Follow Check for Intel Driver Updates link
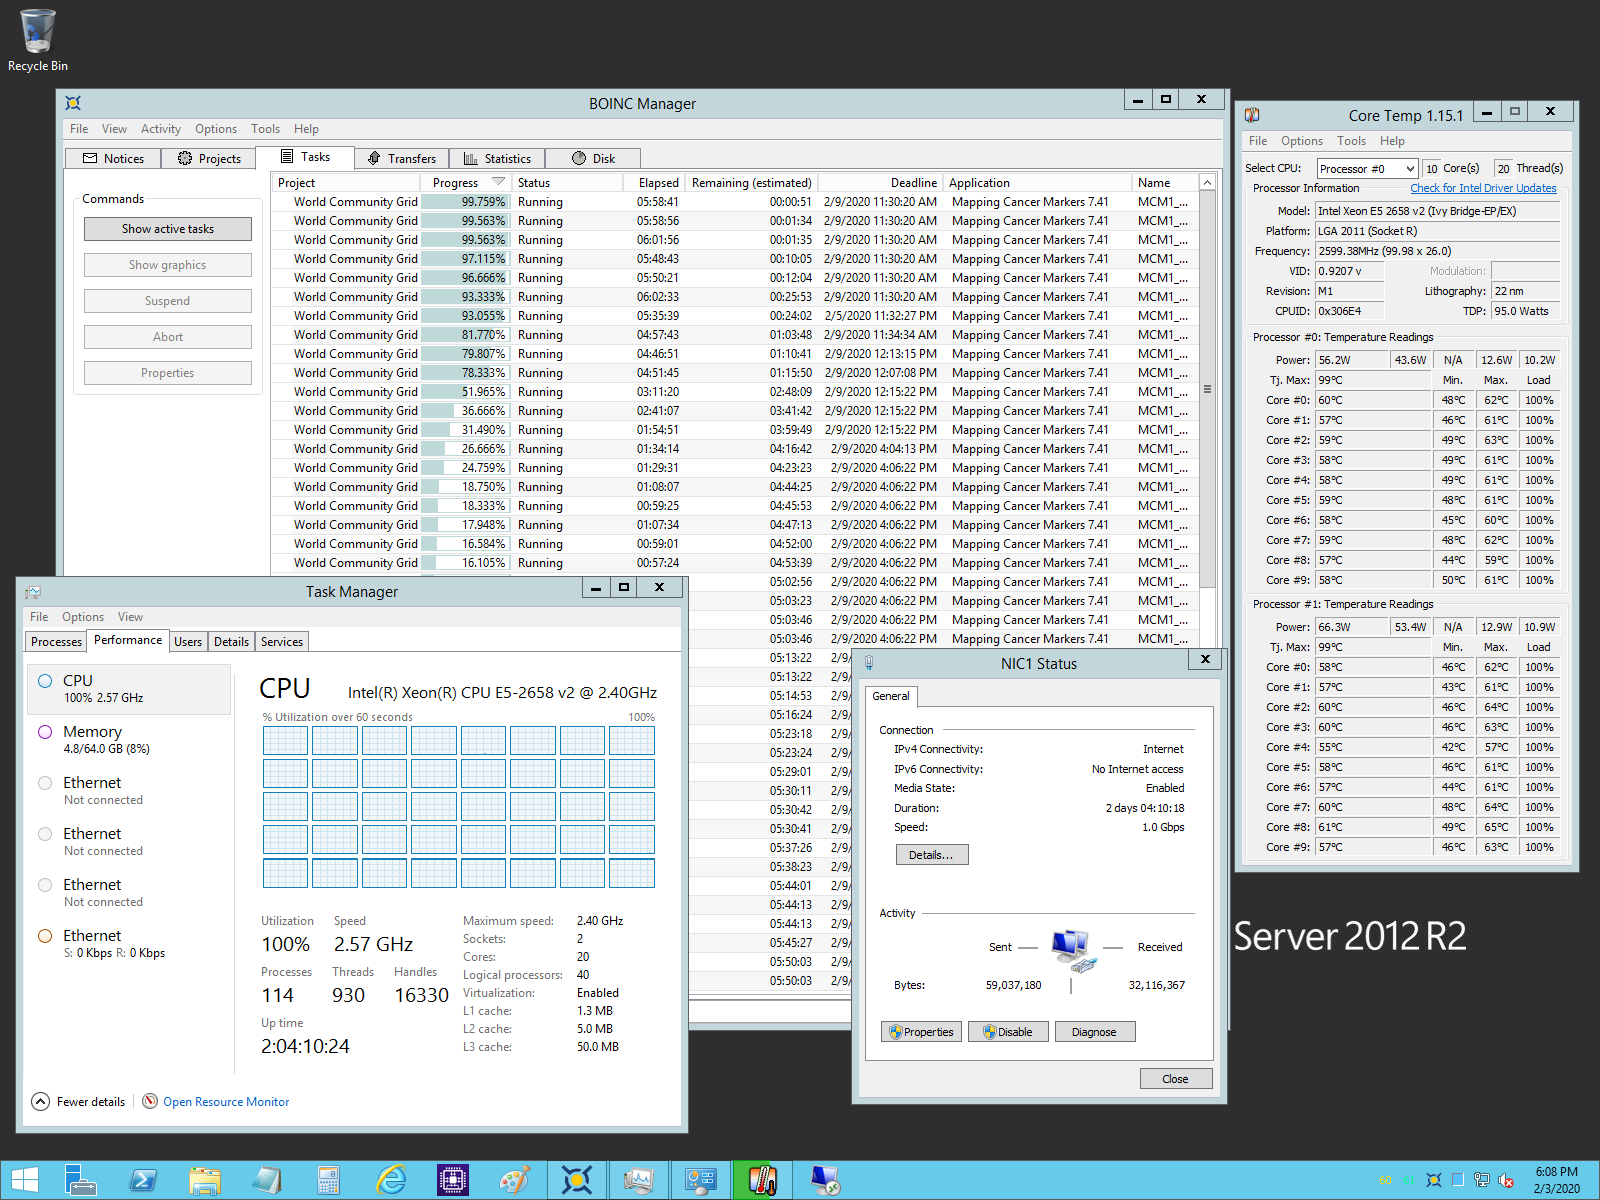 coord(1483,188)
